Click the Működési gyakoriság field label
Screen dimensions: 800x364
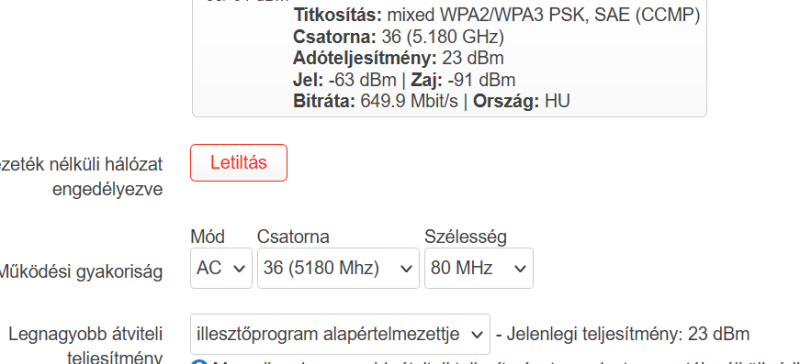pyautogui.click(x=80, y=272)
